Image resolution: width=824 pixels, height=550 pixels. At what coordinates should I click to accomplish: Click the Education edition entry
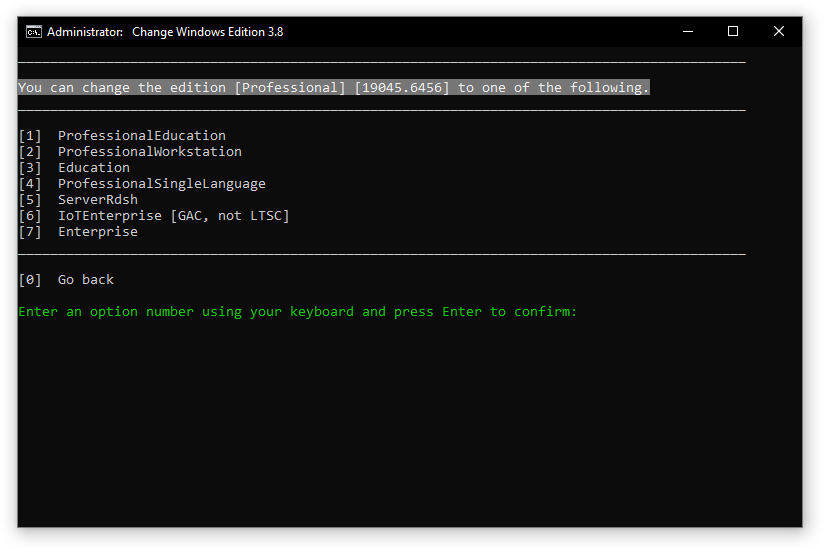[93, 168]
